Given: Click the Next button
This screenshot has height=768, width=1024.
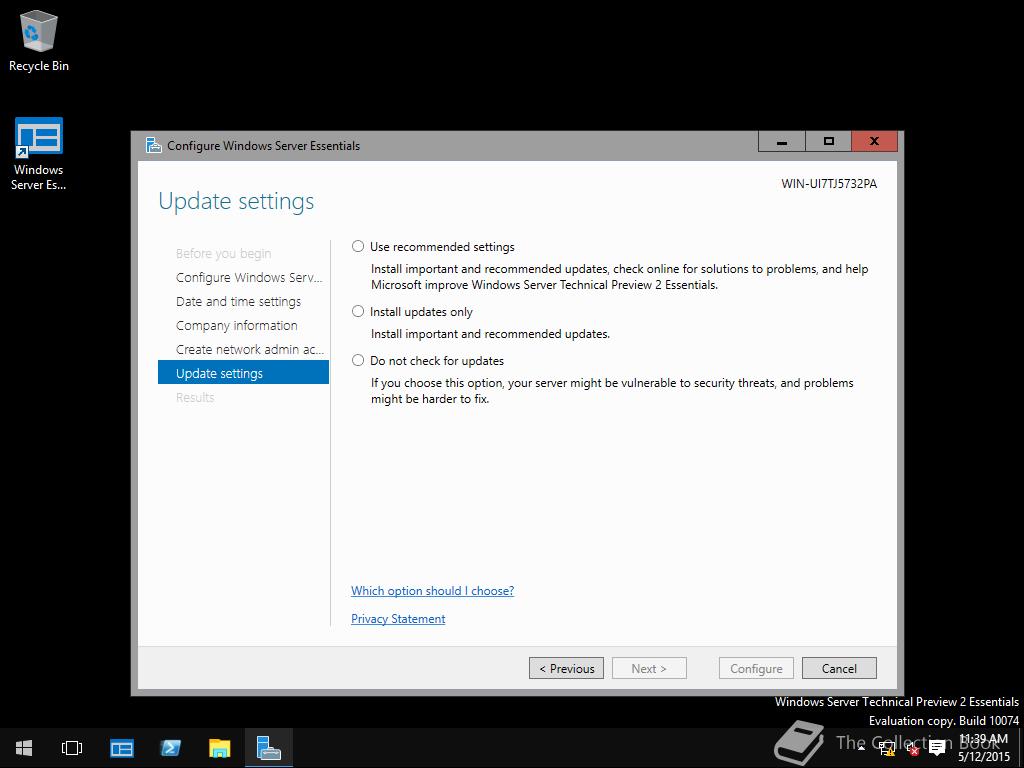Looking at the screenshot, I should [649, 668].
